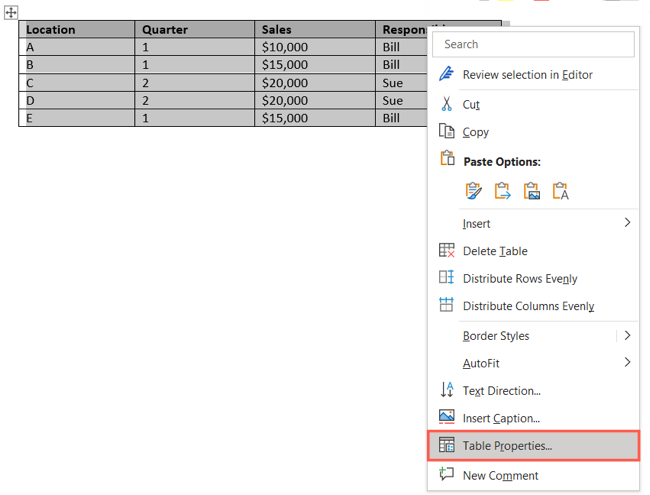650x495 pixels.
Task: Open Table Properties from context menu
Action: 507,446
